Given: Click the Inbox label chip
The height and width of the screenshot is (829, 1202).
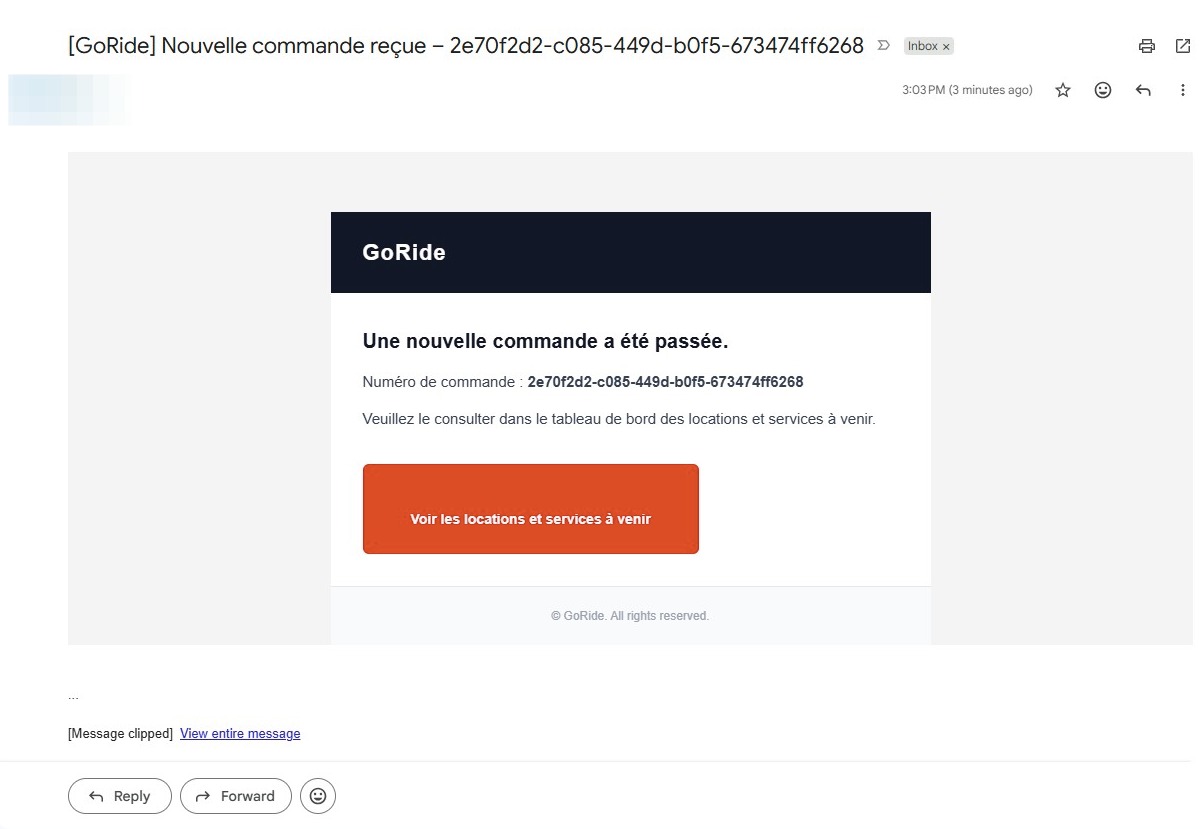Looking at the screenshot, I should pos(922,46).
